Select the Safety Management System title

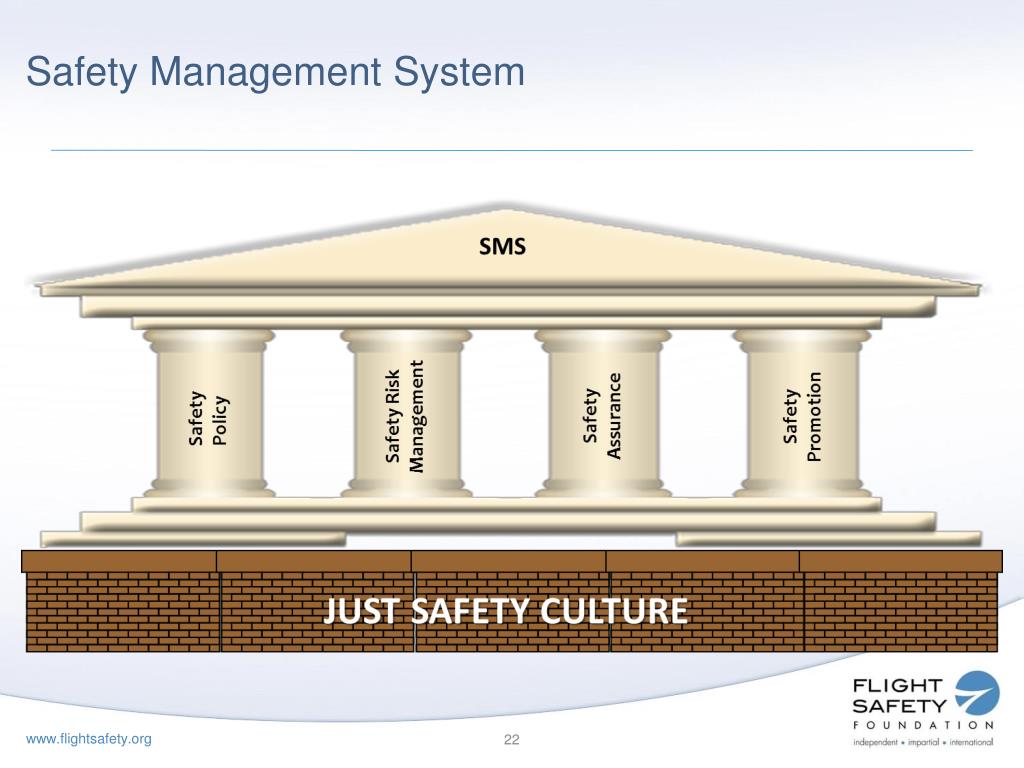(275, 71)
